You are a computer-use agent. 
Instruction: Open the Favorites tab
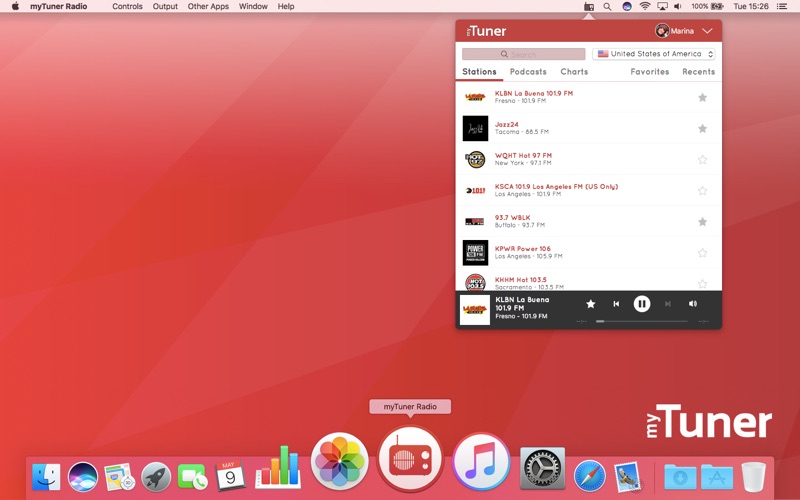tap(649, 72)
